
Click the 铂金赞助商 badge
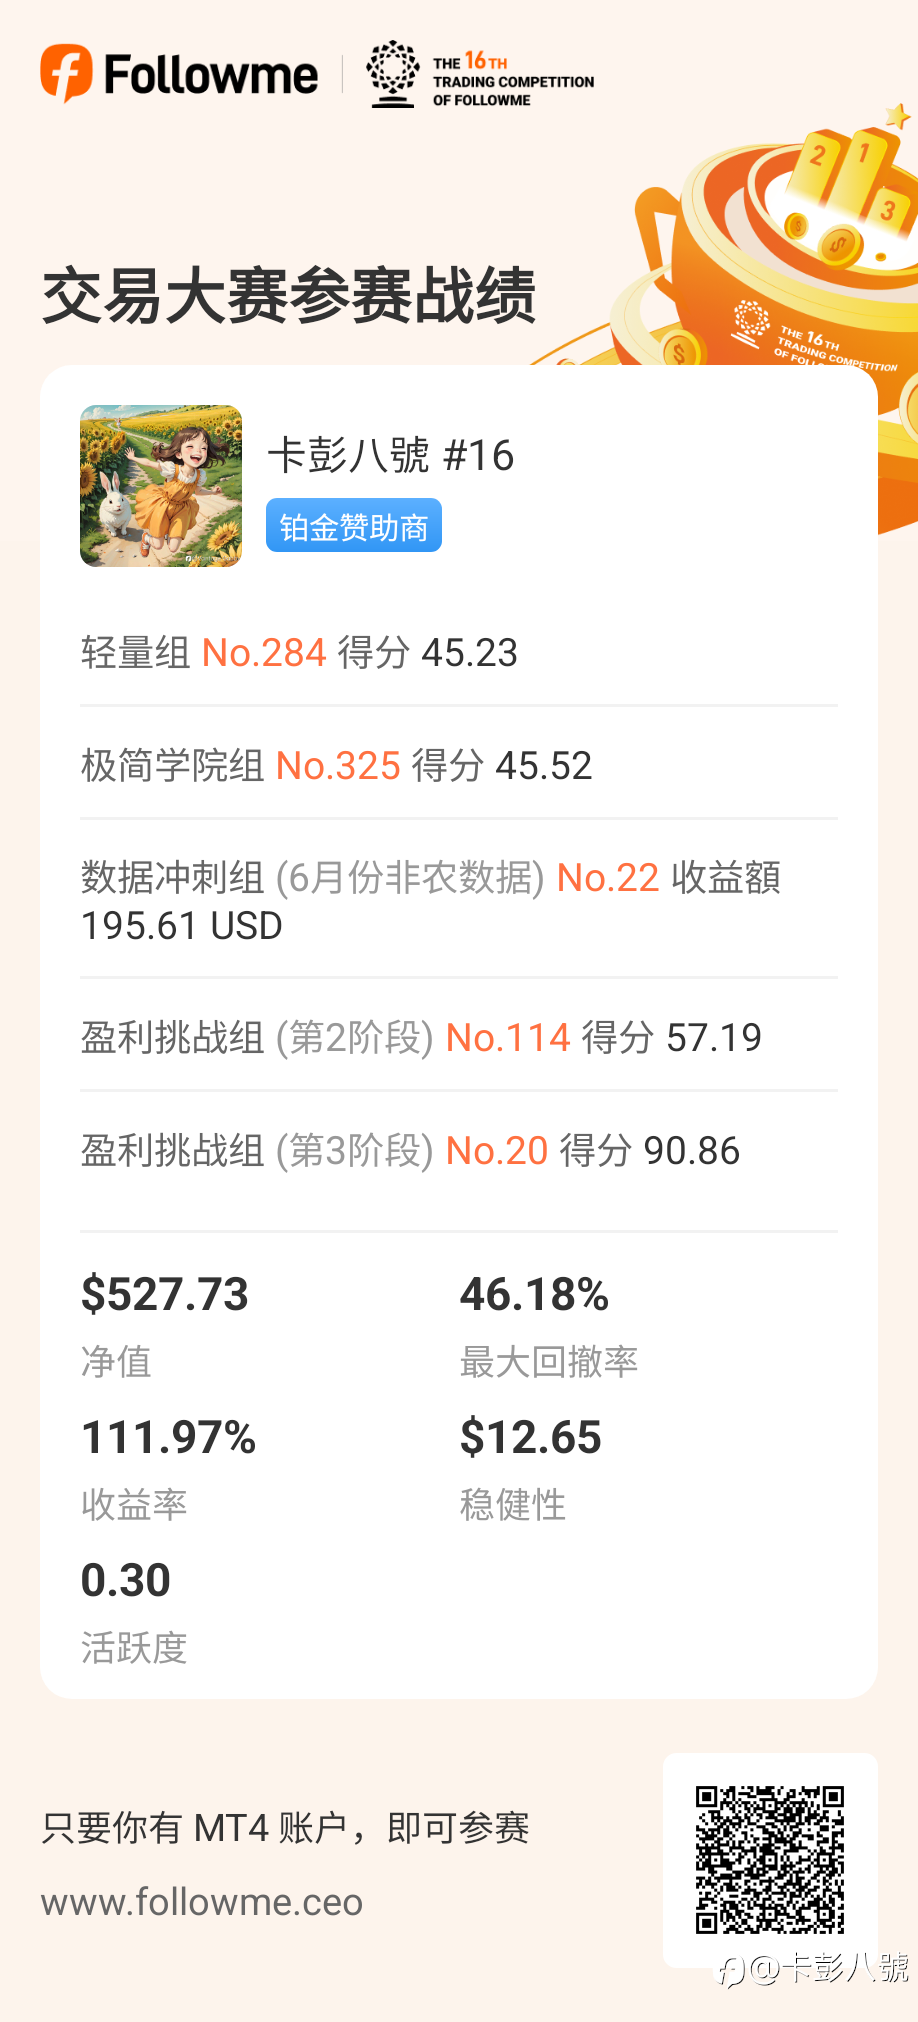(354, 526)
